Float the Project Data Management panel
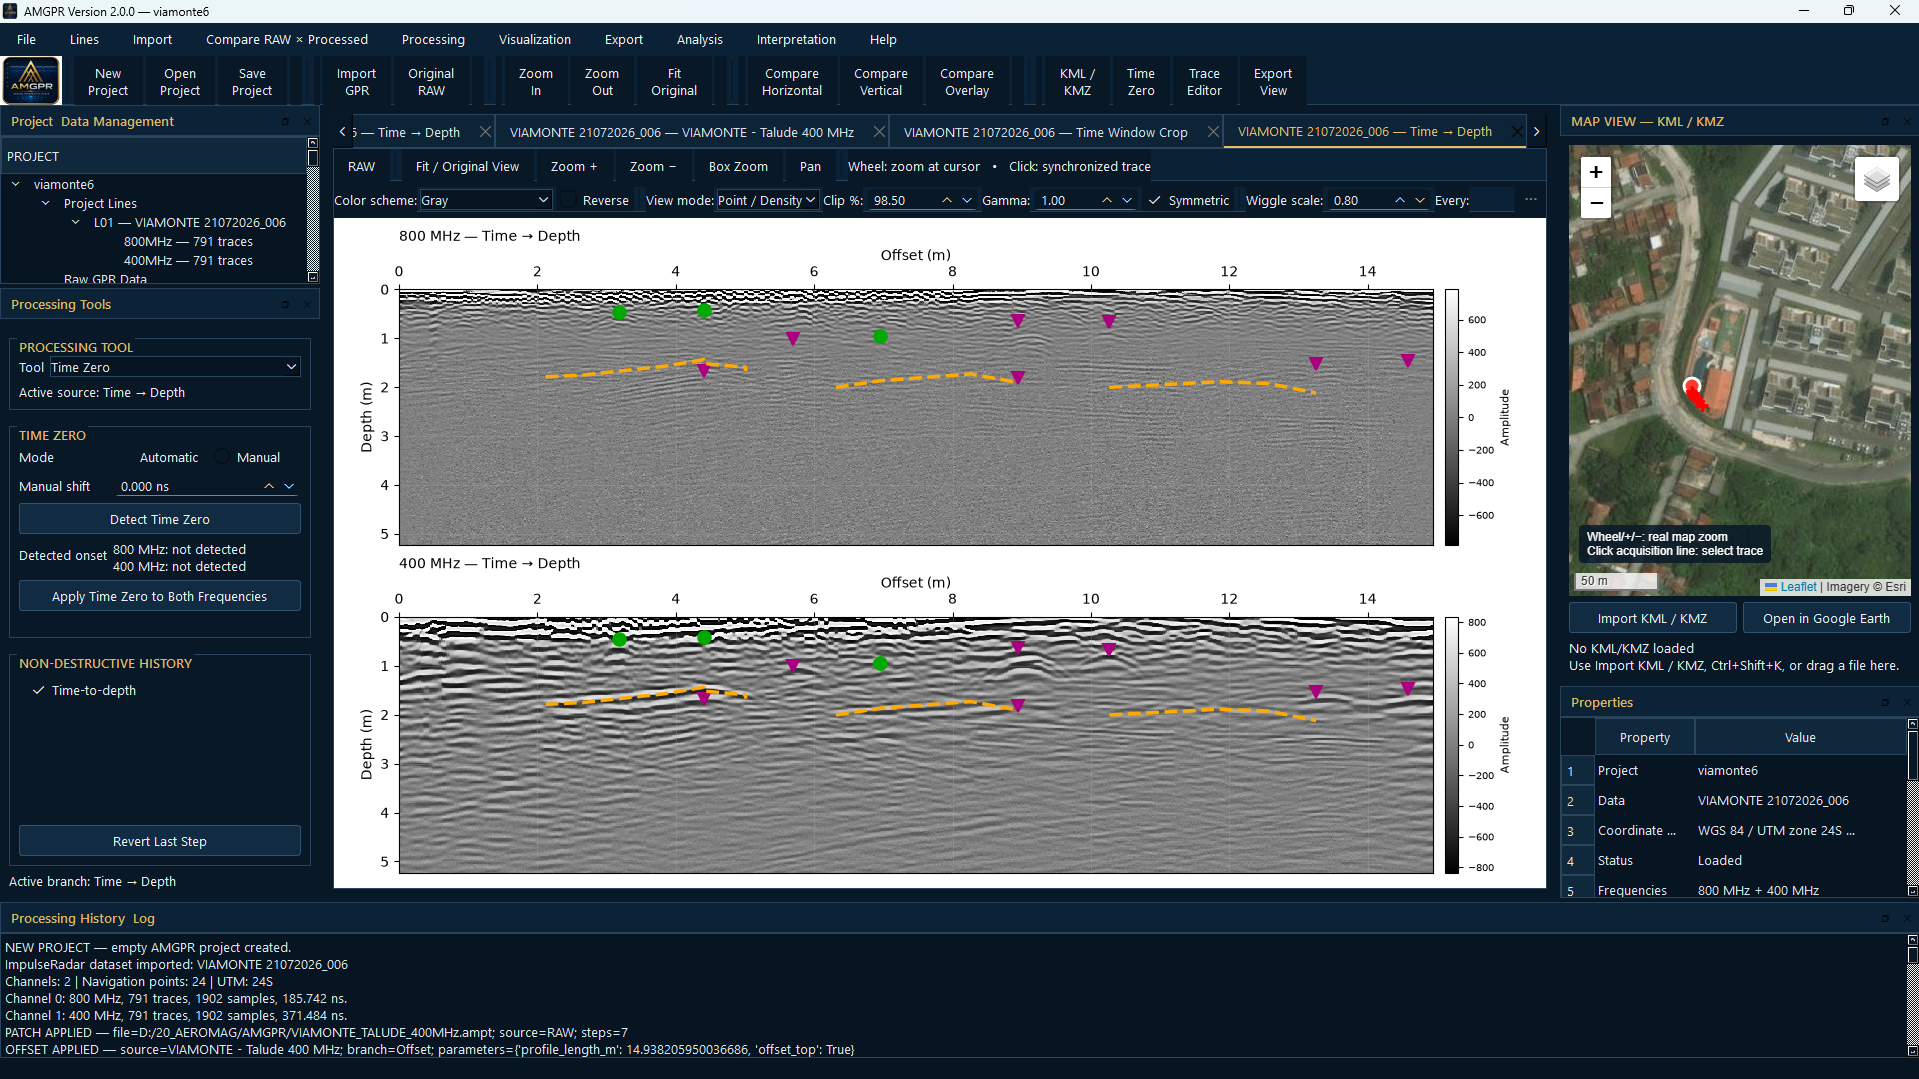 (x=285, y=121)
